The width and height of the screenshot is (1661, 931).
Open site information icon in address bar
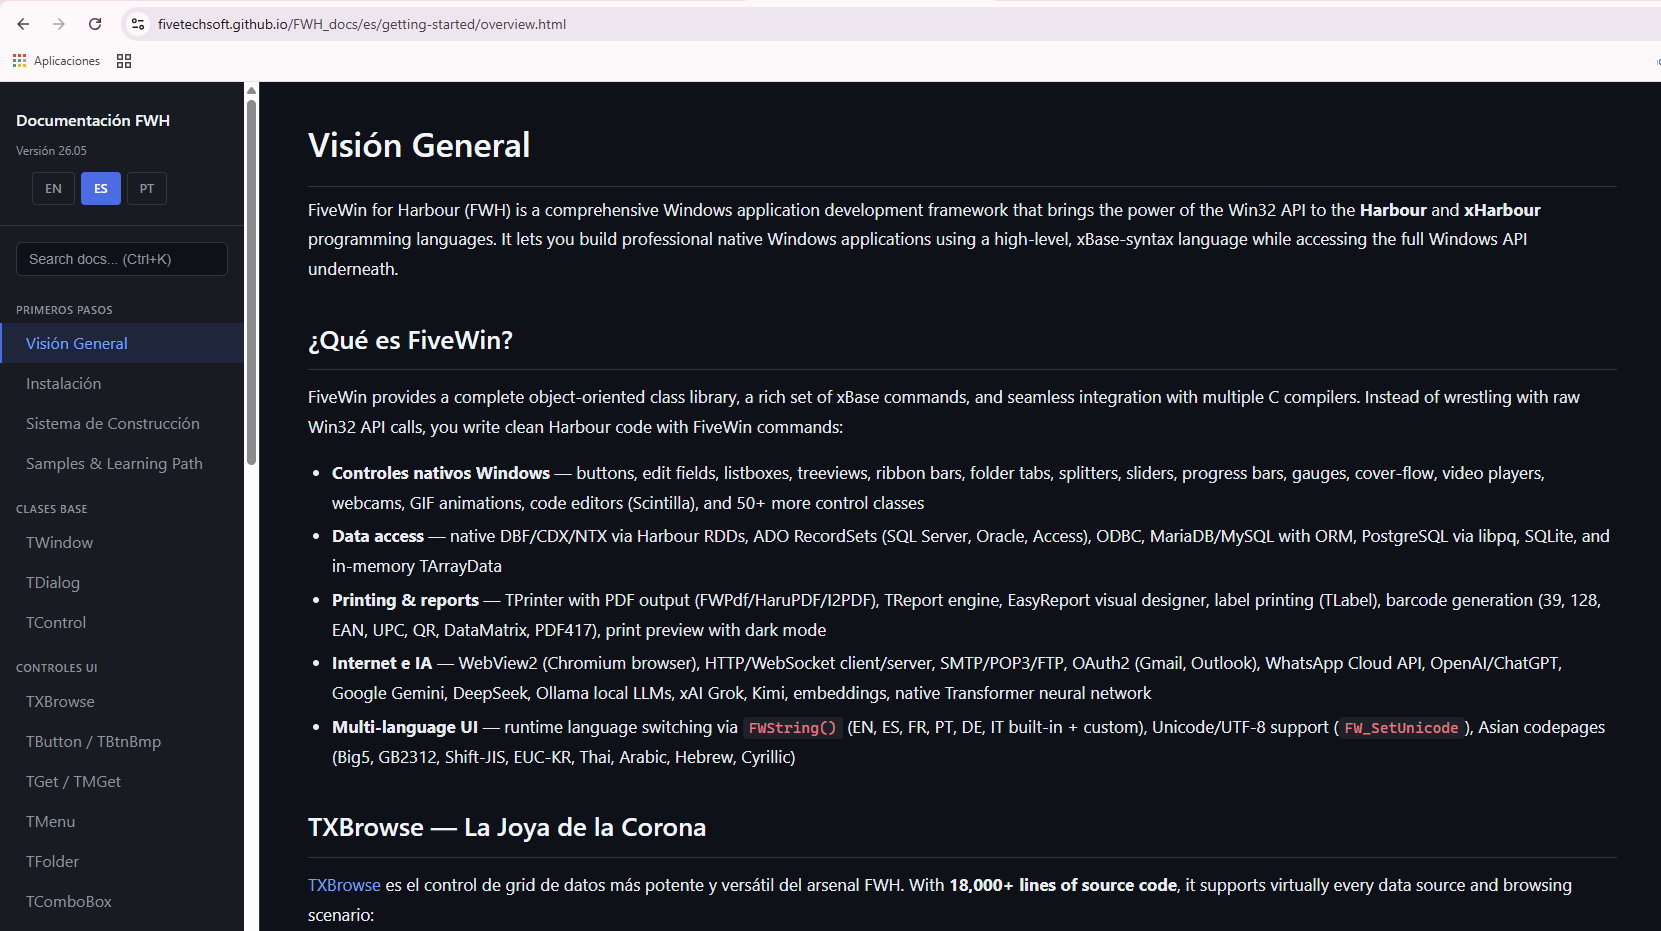(138, 24)
